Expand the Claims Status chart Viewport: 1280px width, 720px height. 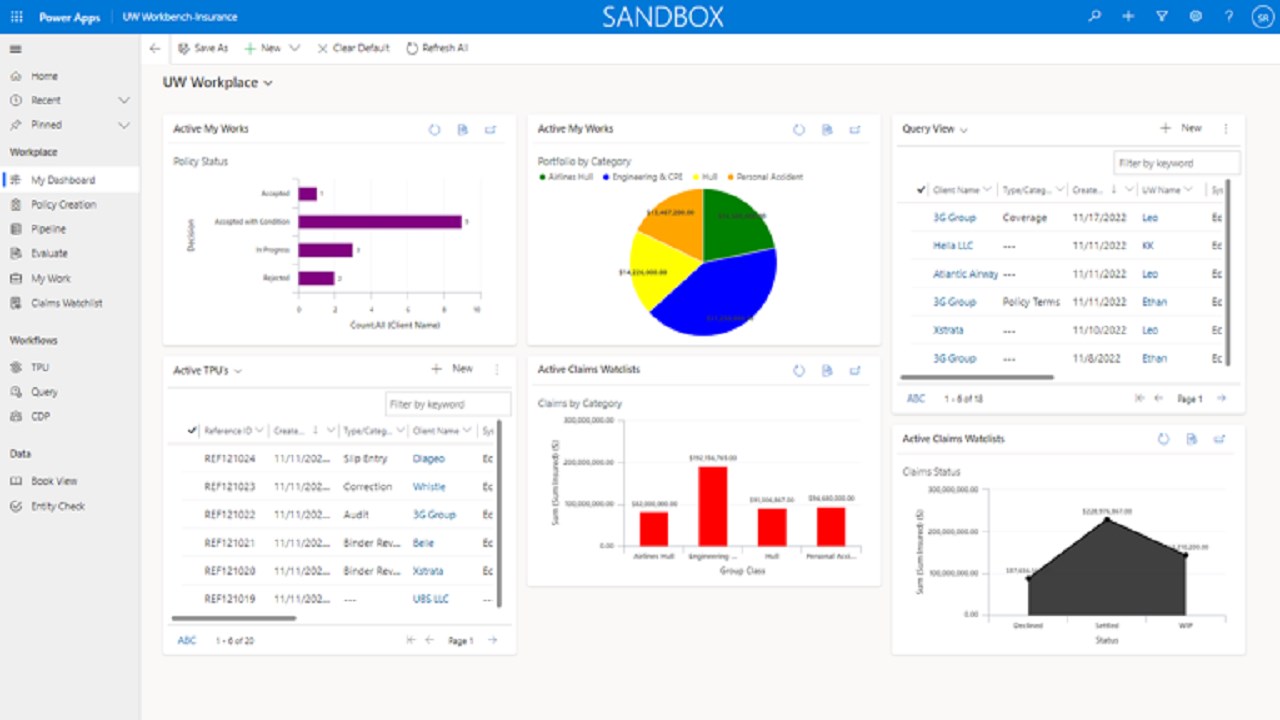pyautogui.click(x=1219, y=439)
